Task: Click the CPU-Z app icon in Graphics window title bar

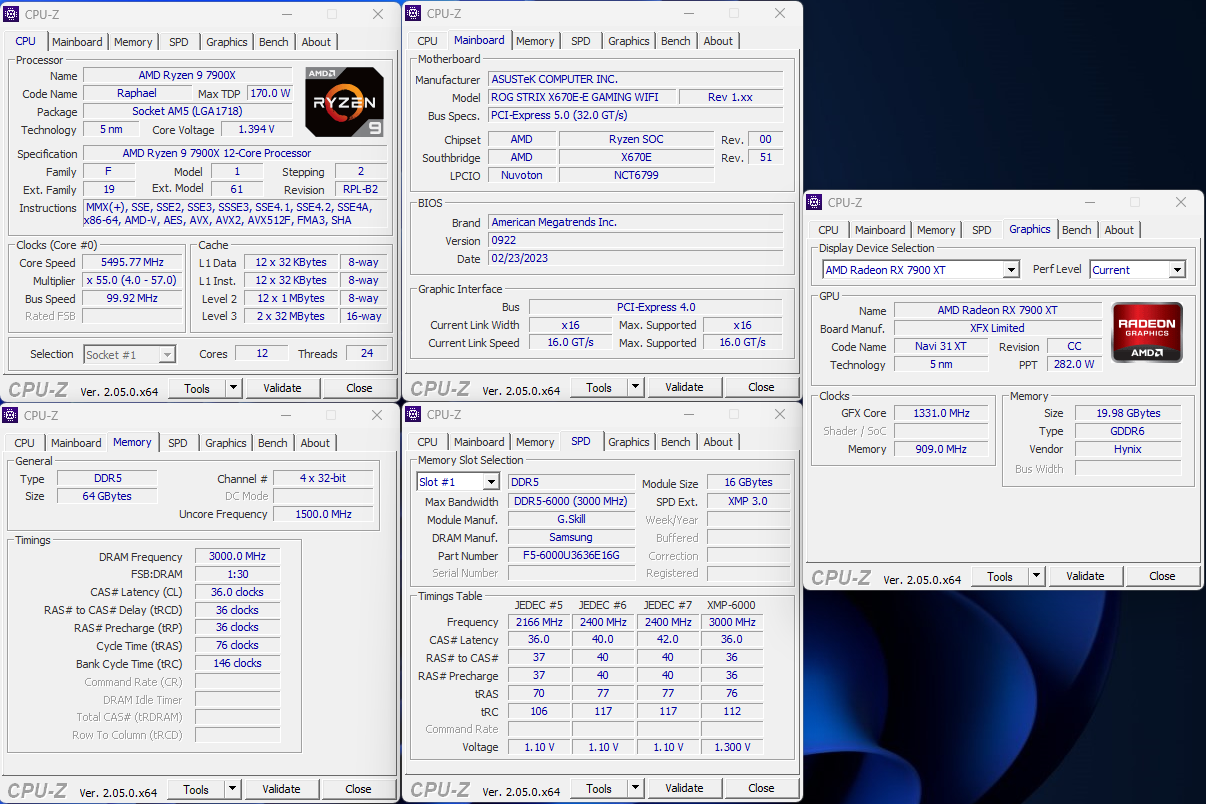Action: pos(816,202)
